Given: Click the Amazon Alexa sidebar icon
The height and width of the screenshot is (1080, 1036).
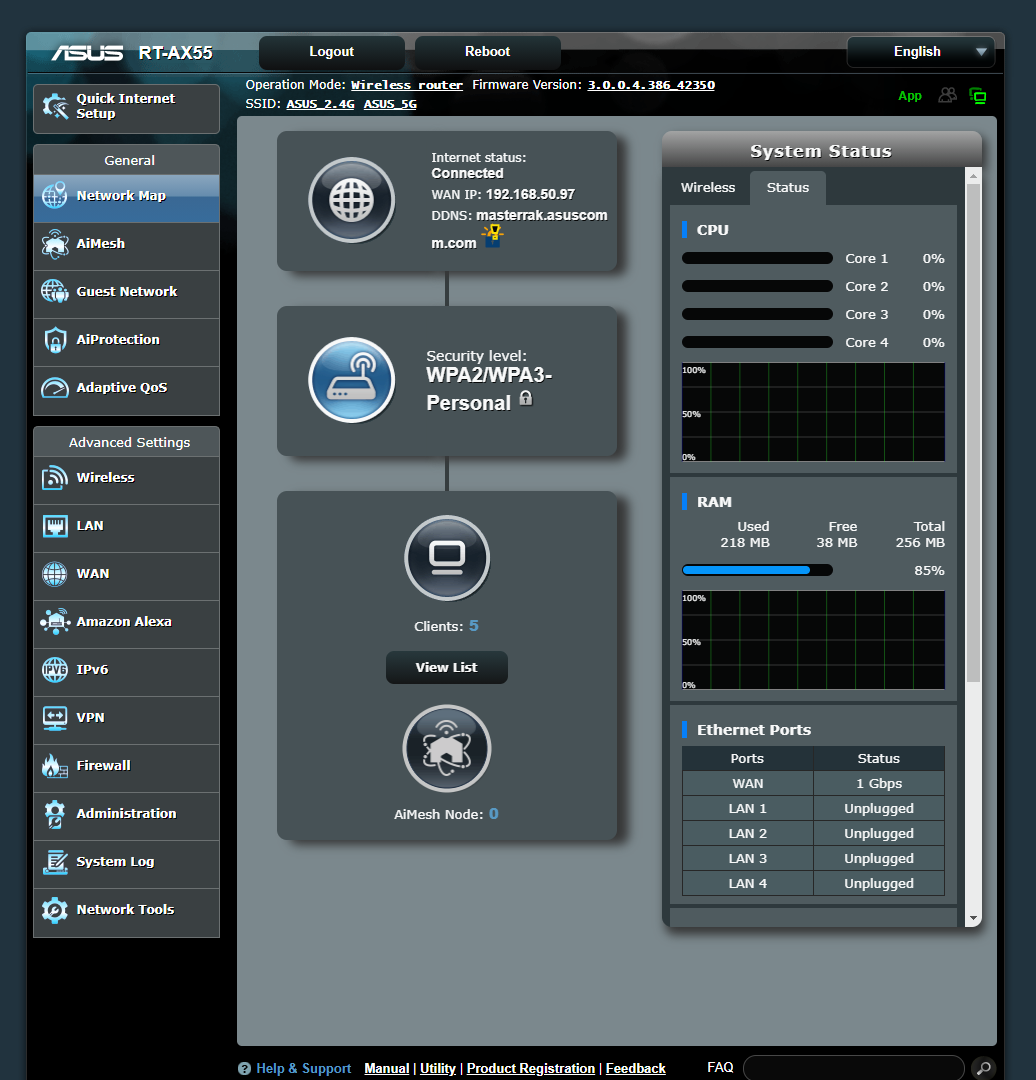Looking at the screenshot, I should pos(54,621).
